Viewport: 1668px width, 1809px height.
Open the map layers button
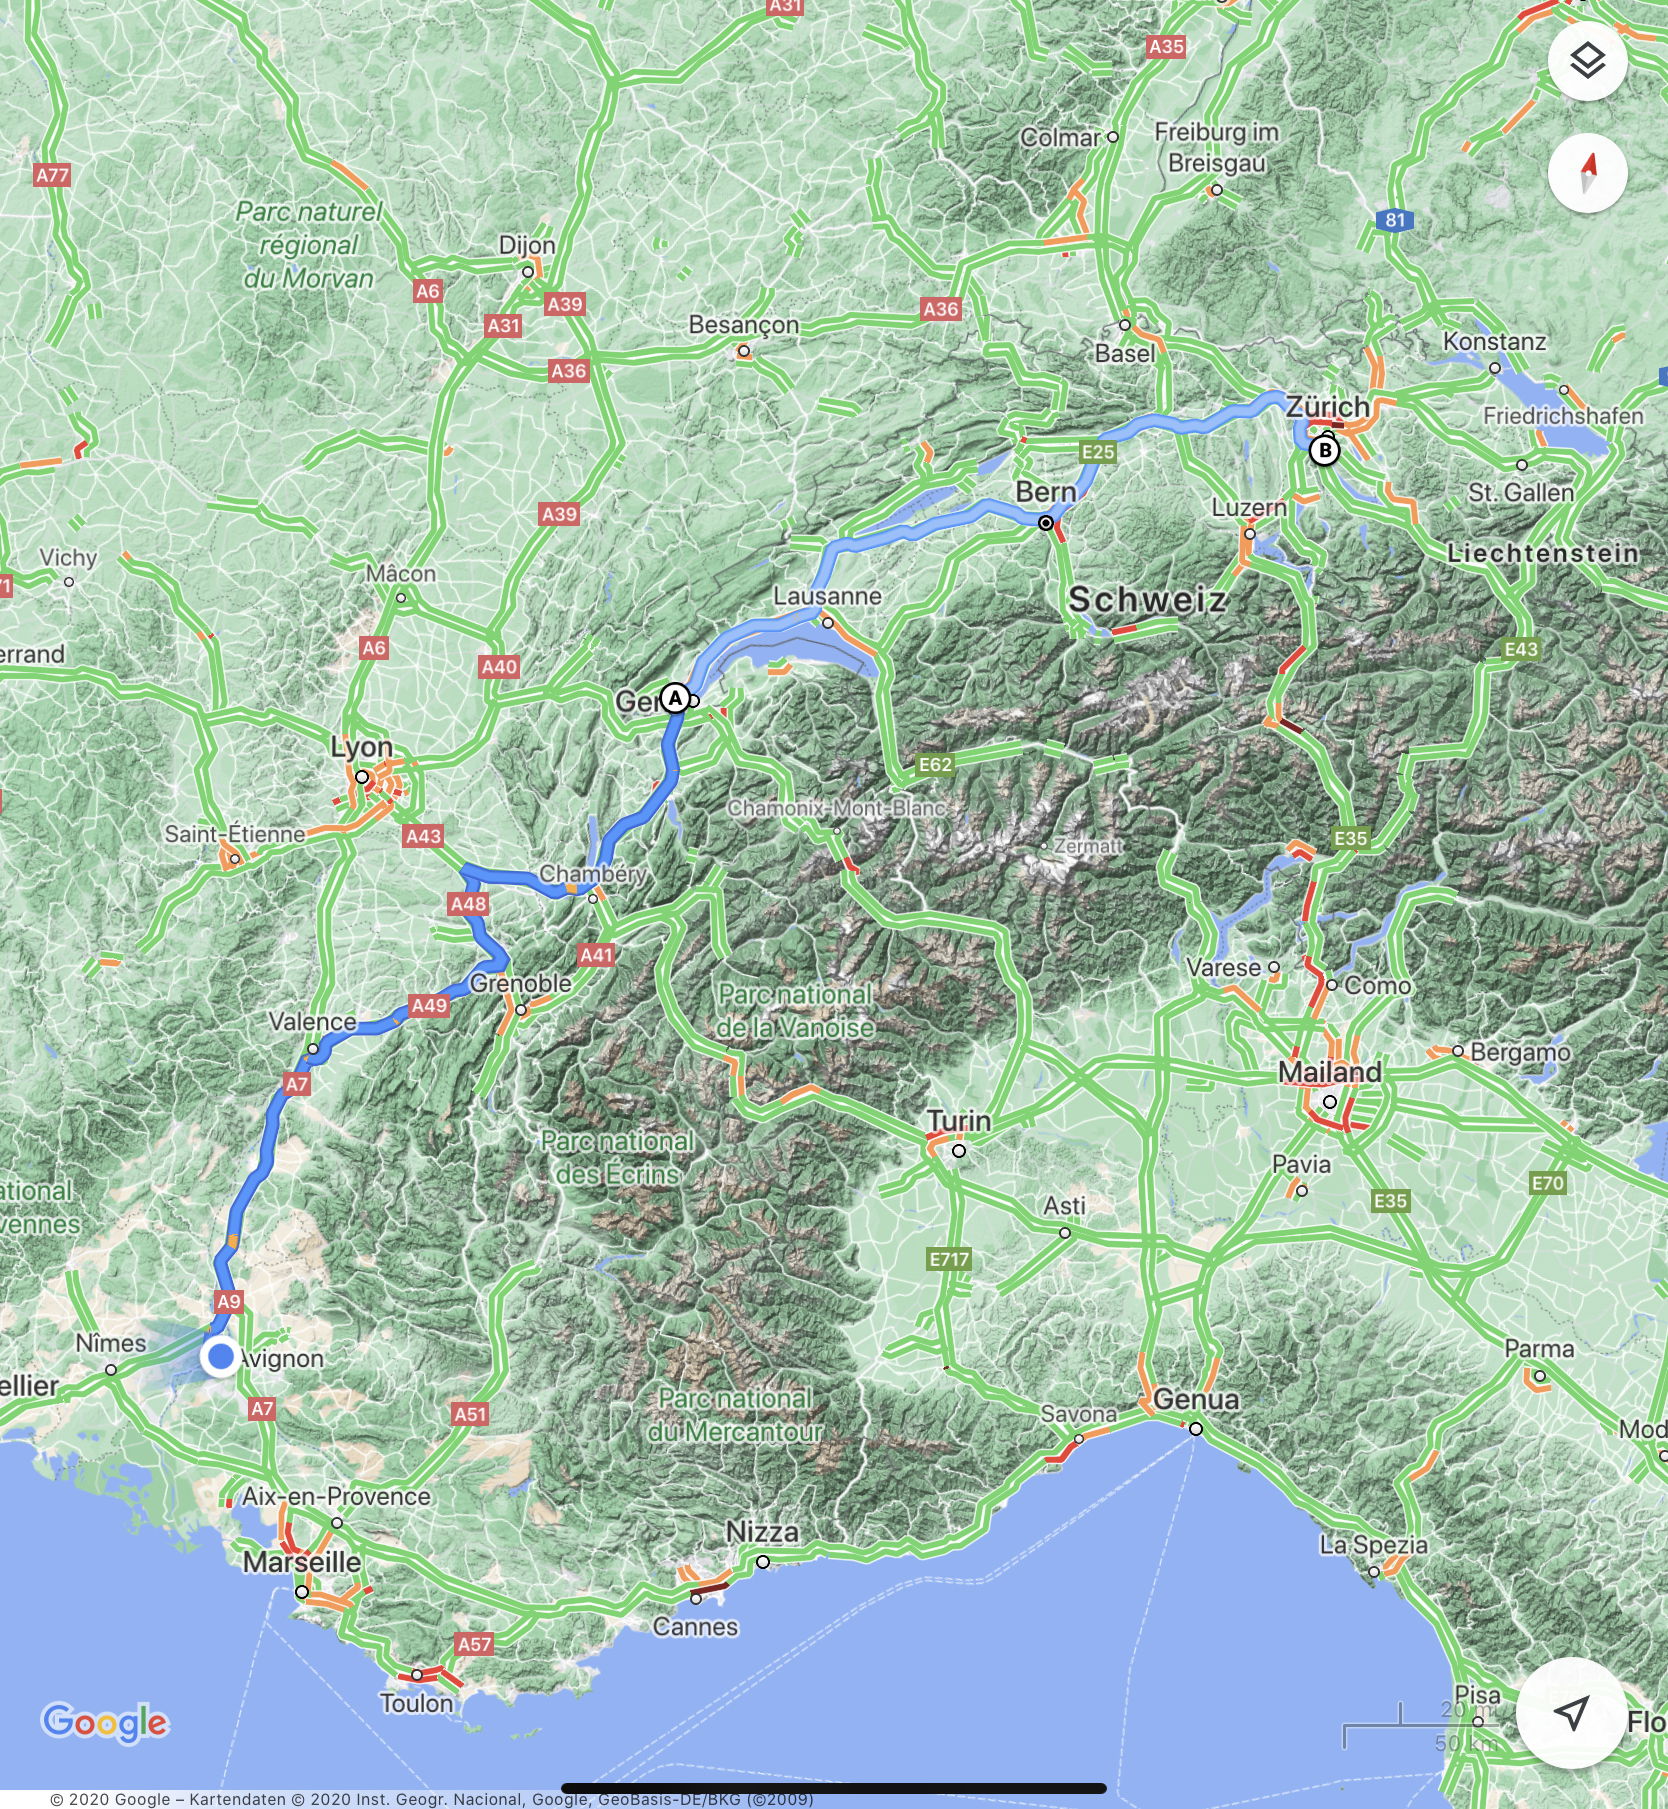(x=1587, y=61)
